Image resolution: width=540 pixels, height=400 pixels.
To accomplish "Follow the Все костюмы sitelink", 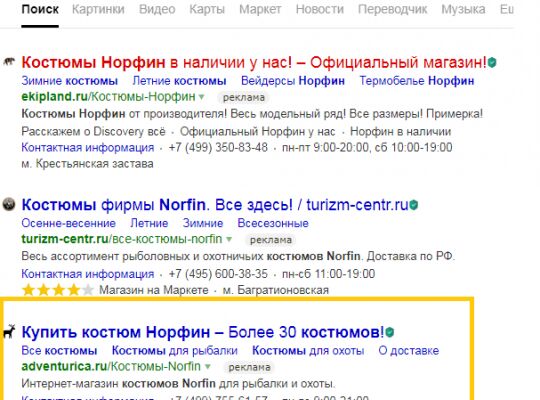I will 59,351.
